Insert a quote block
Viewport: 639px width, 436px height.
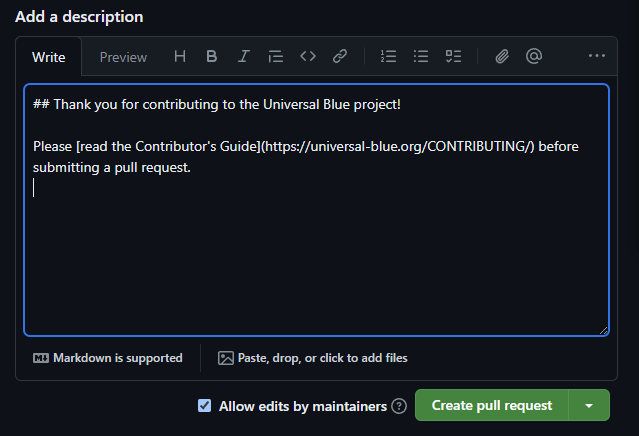coord(276,57)
